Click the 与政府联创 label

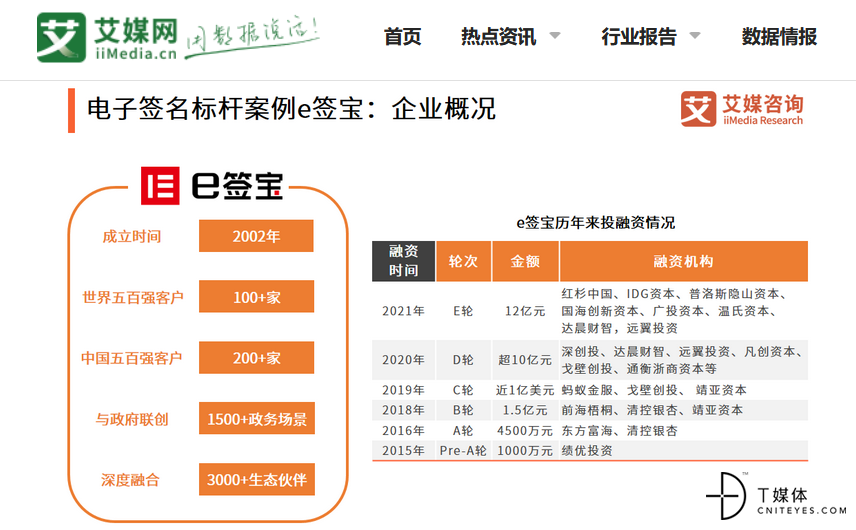(132, 419)
